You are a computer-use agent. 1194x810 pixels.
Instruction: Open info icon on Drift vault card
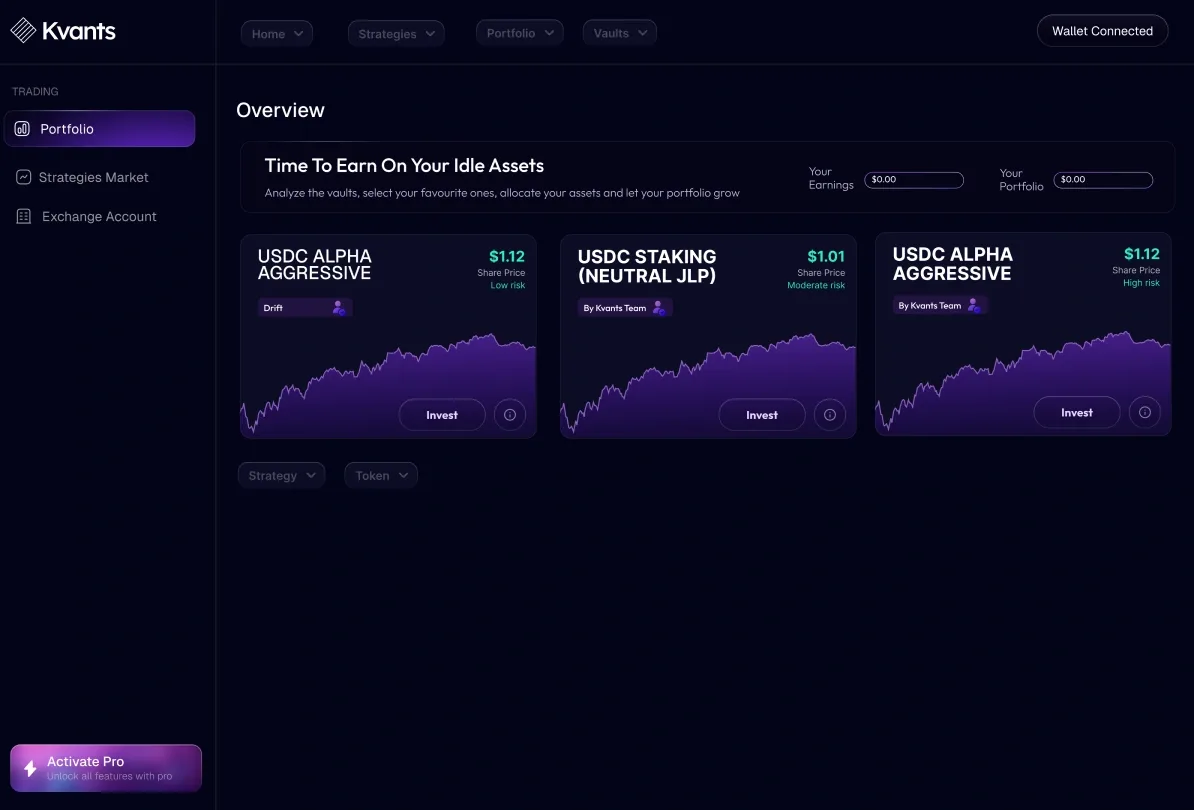click(x=510, y=415)
